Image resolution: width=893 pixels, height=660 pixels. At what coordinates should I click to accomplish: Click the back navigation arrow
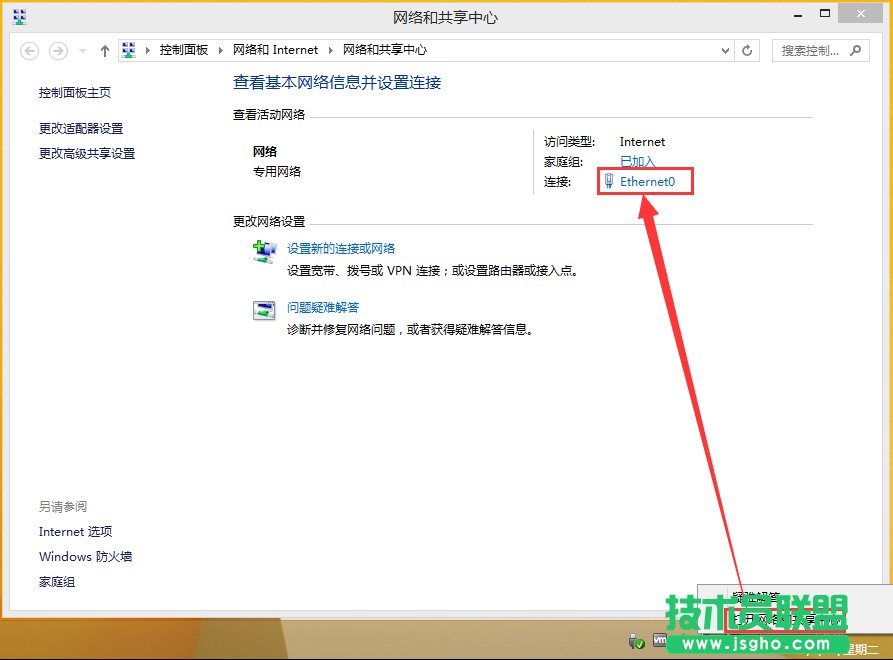[x=30, y=50]
